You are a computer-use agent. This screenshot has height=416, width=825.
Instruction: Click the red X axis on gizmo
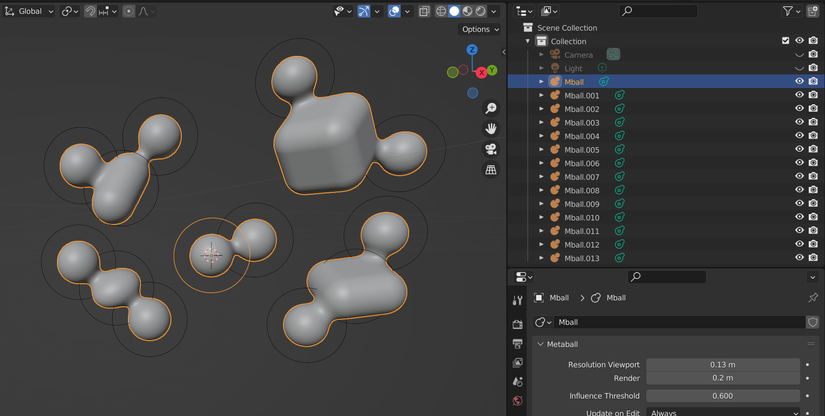(481, 73)
